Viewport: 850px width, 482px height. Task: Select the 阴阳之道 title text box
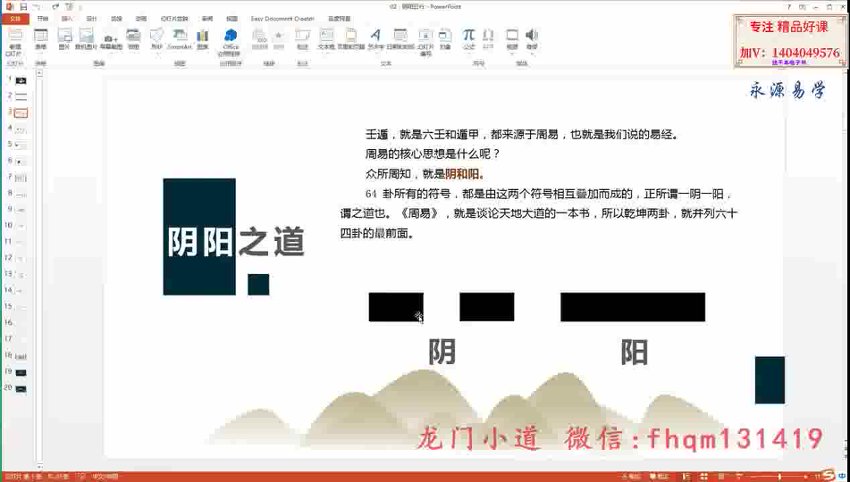pyautogui.click(x=235, y=242)
